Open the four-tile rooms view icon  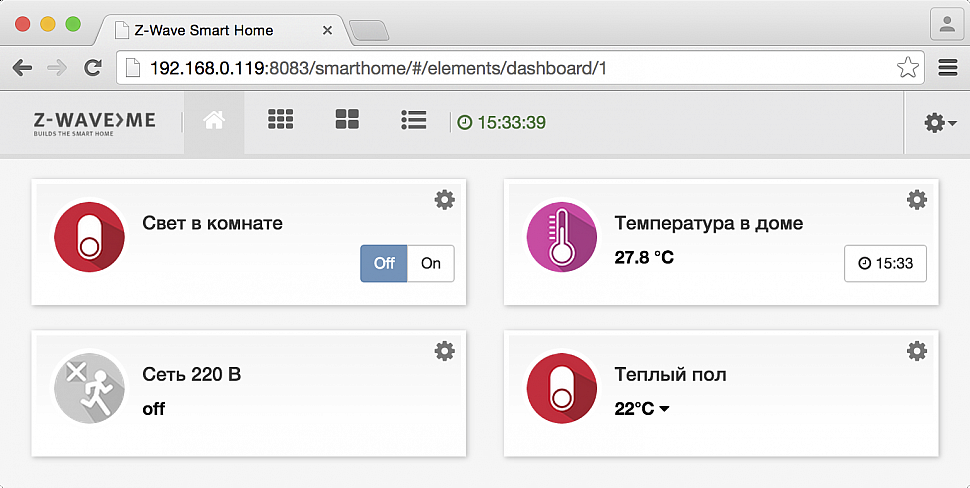tap(347, 119)
